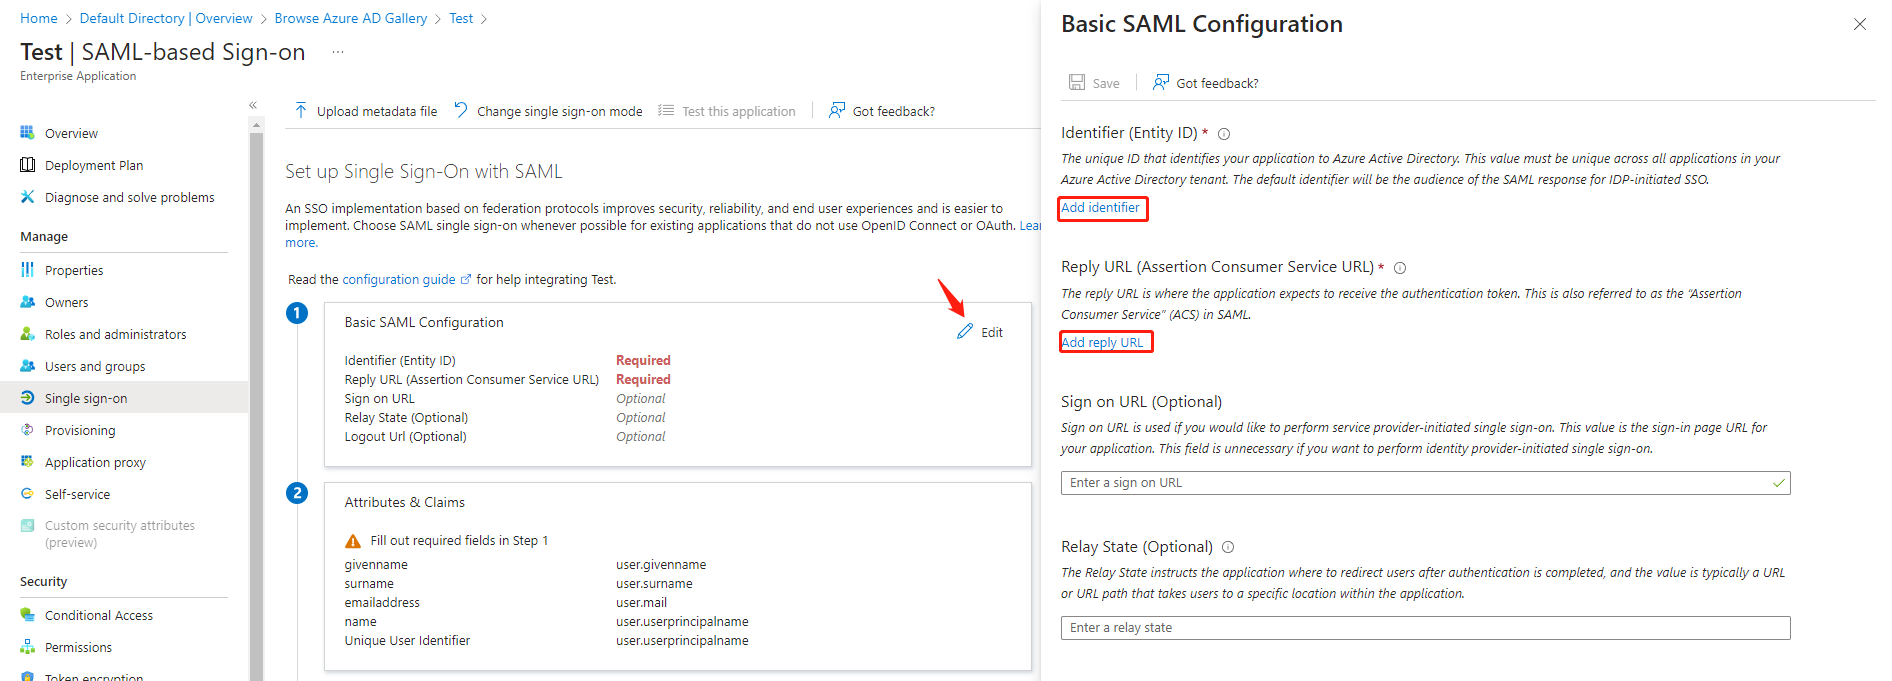
Task: Select Single sign-on in the Manage menu
Action: click(85, 397)
